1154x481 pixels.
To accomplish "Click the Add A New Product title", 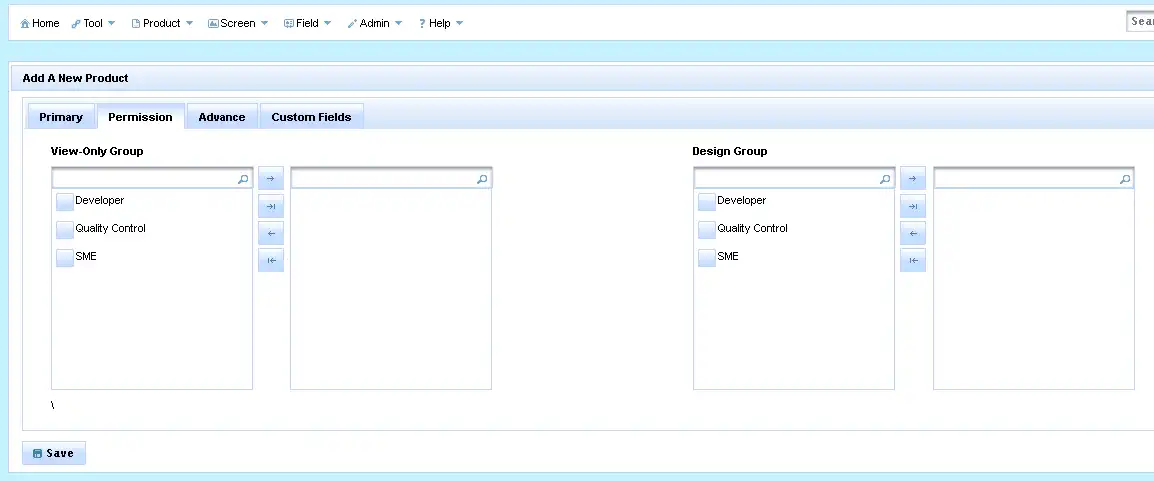I will tap(76, 78).
